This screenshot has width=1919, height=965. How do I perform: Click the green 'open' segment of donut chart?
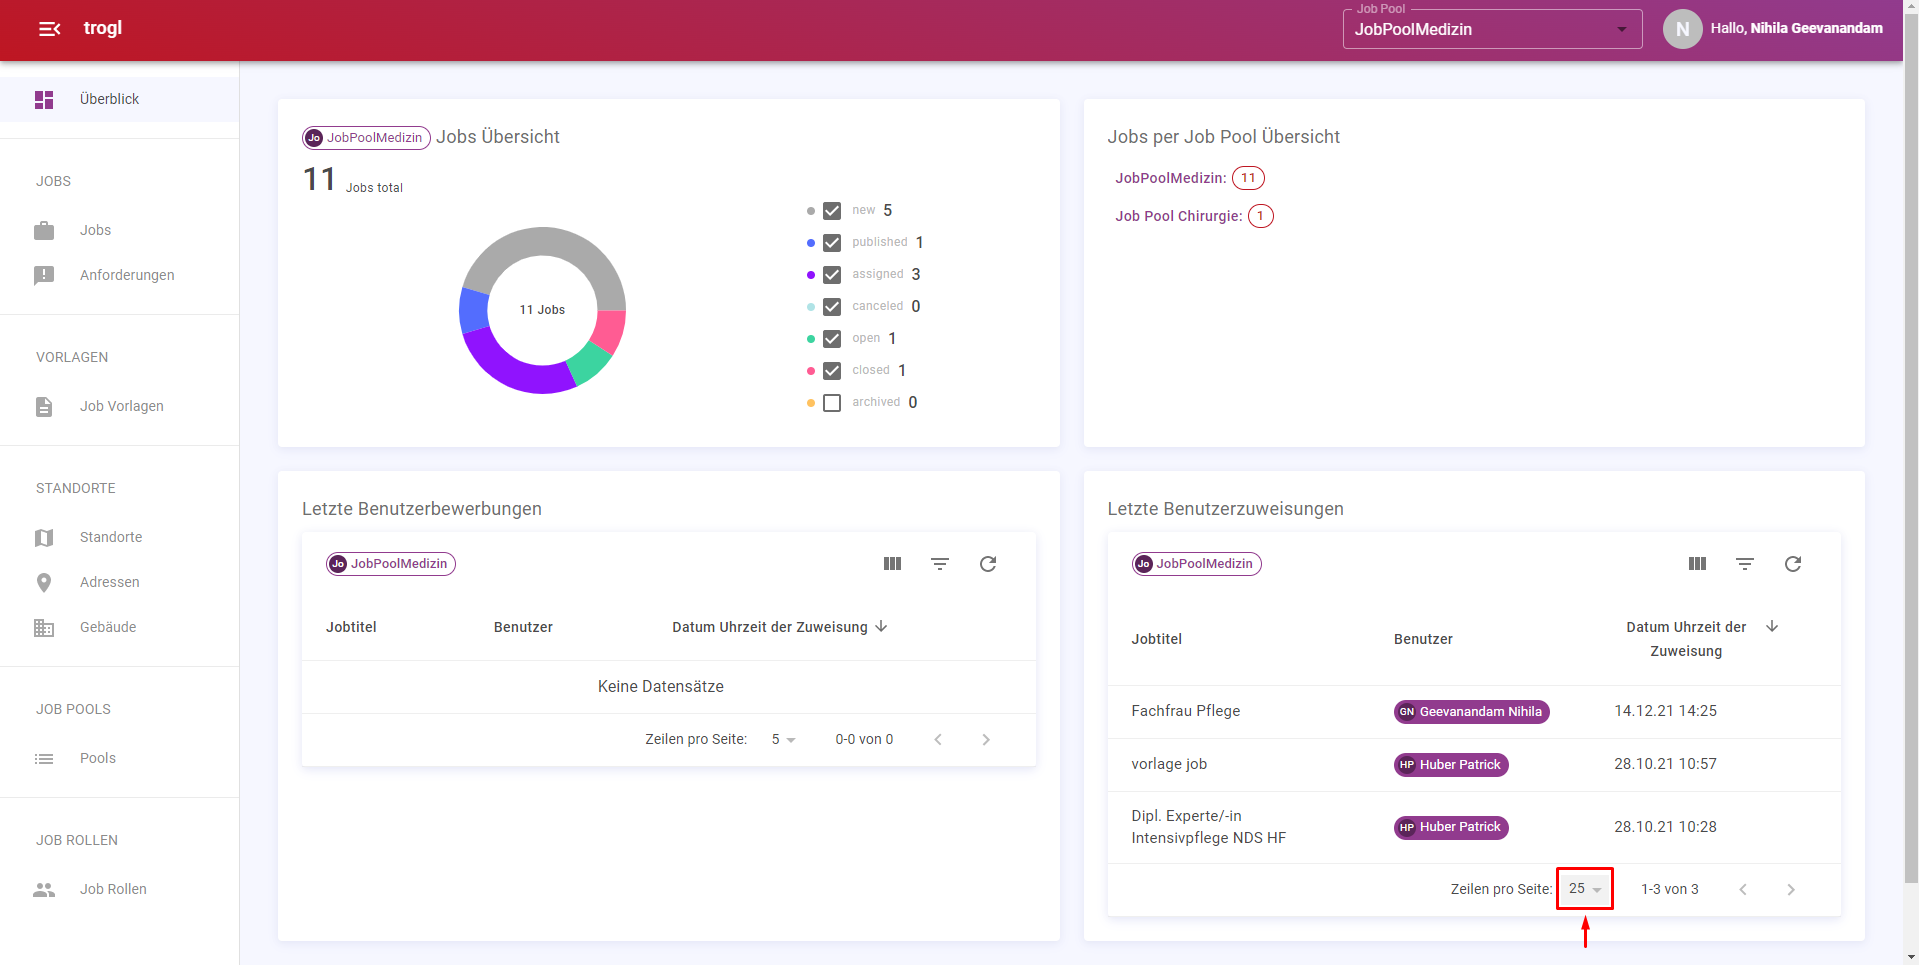(x=592, y=362)
